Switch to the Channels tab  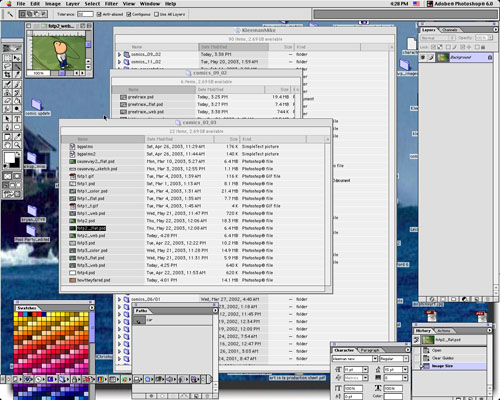coord(450,30)
